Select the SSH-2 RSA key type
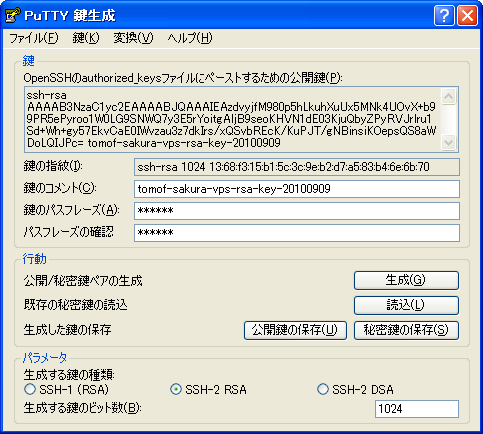The width and height of the screenshot is (483, 434). [x=208, y=389]
